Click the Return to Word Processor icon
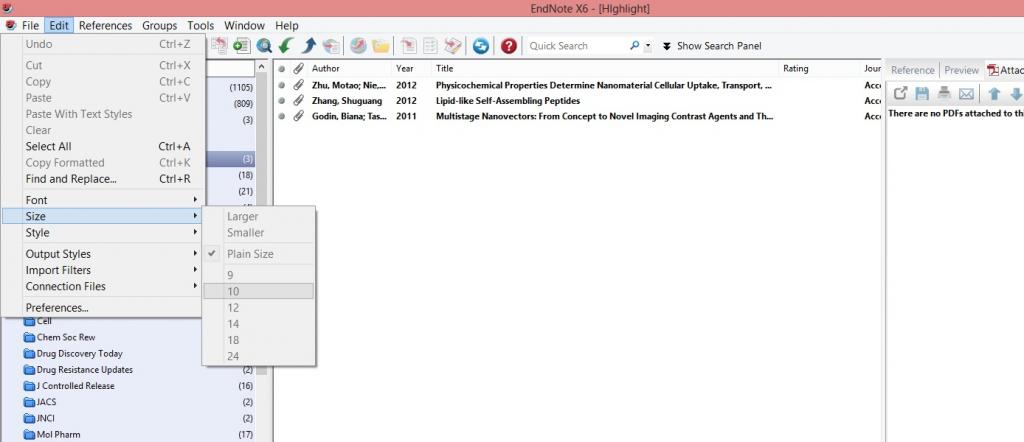Viewport: 1024px width, 442px height. click(x=453, y=46)
